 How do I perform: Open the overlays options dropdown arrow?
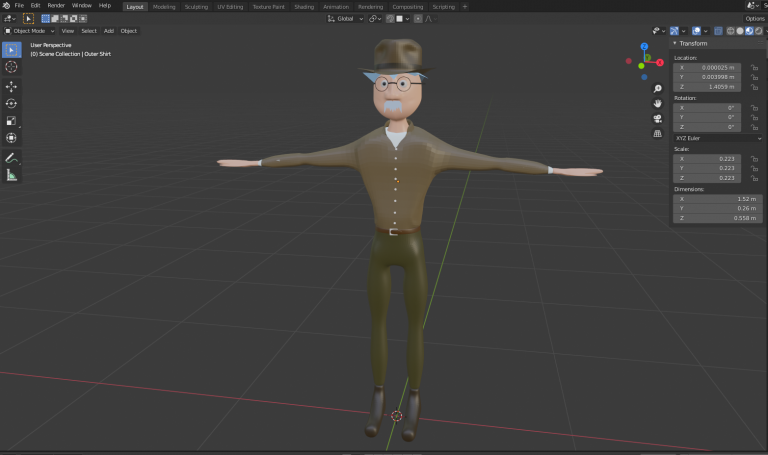pyautogui.click(x=705, y=31)
